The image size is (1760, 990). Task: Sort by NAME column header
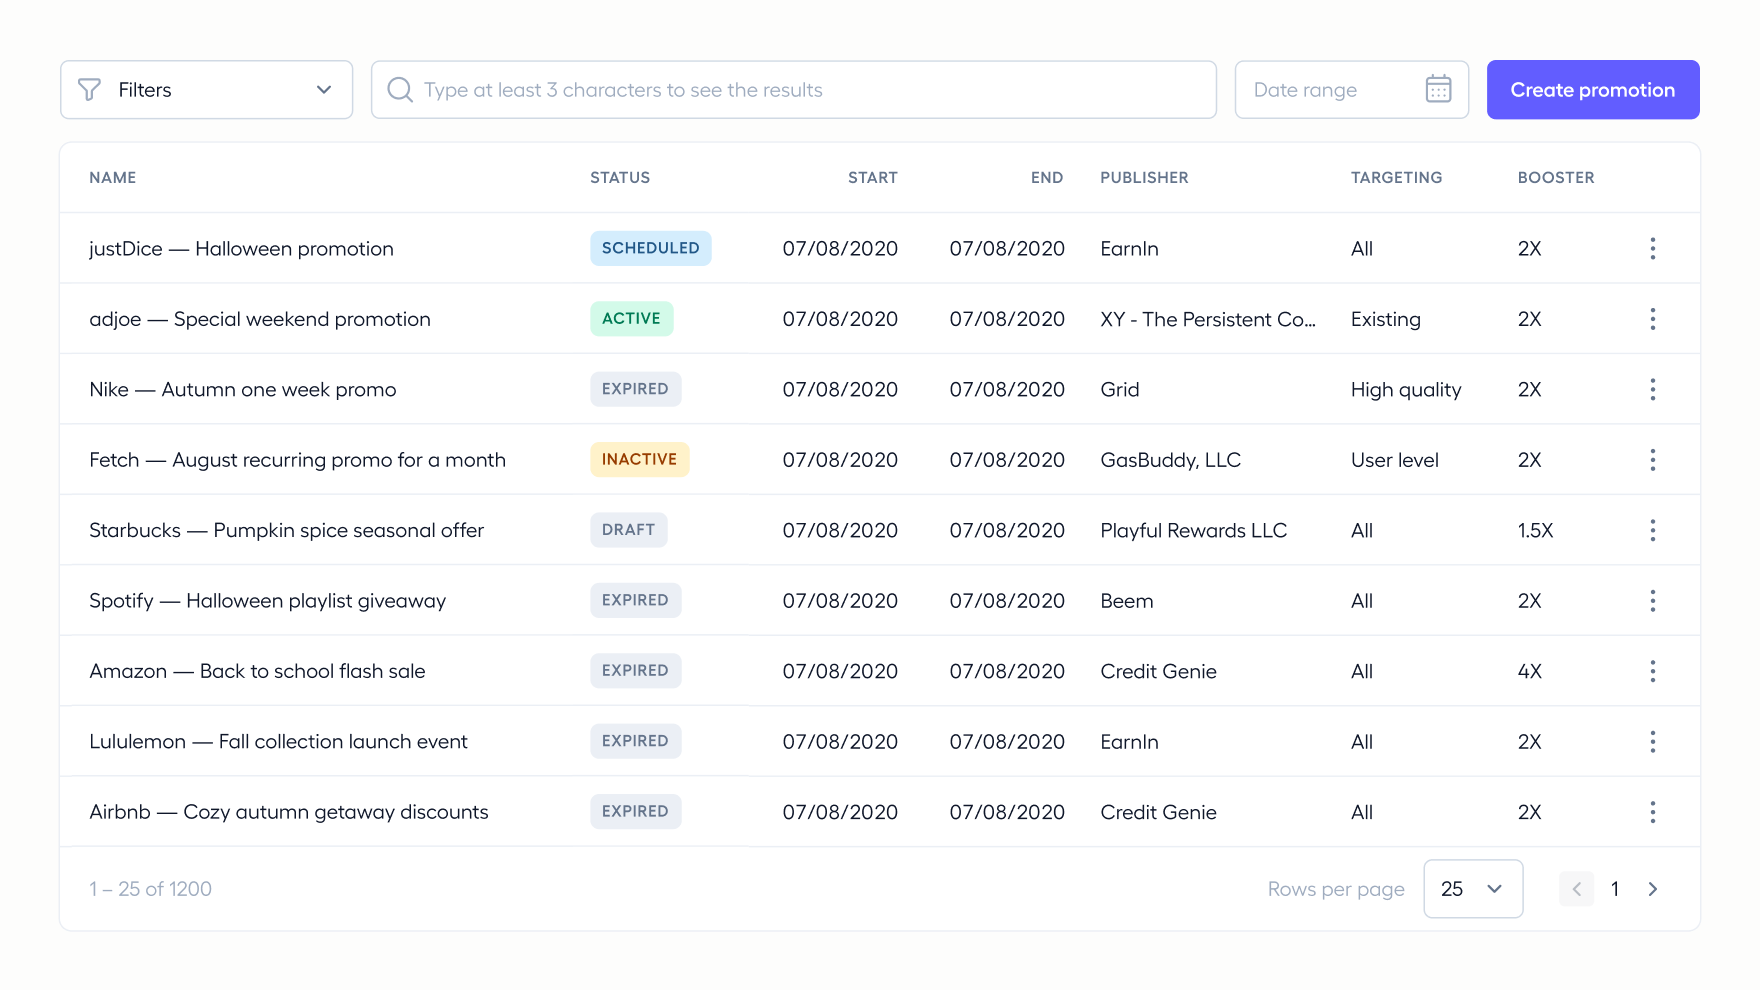pyautogui.click(x=113, y=178)
